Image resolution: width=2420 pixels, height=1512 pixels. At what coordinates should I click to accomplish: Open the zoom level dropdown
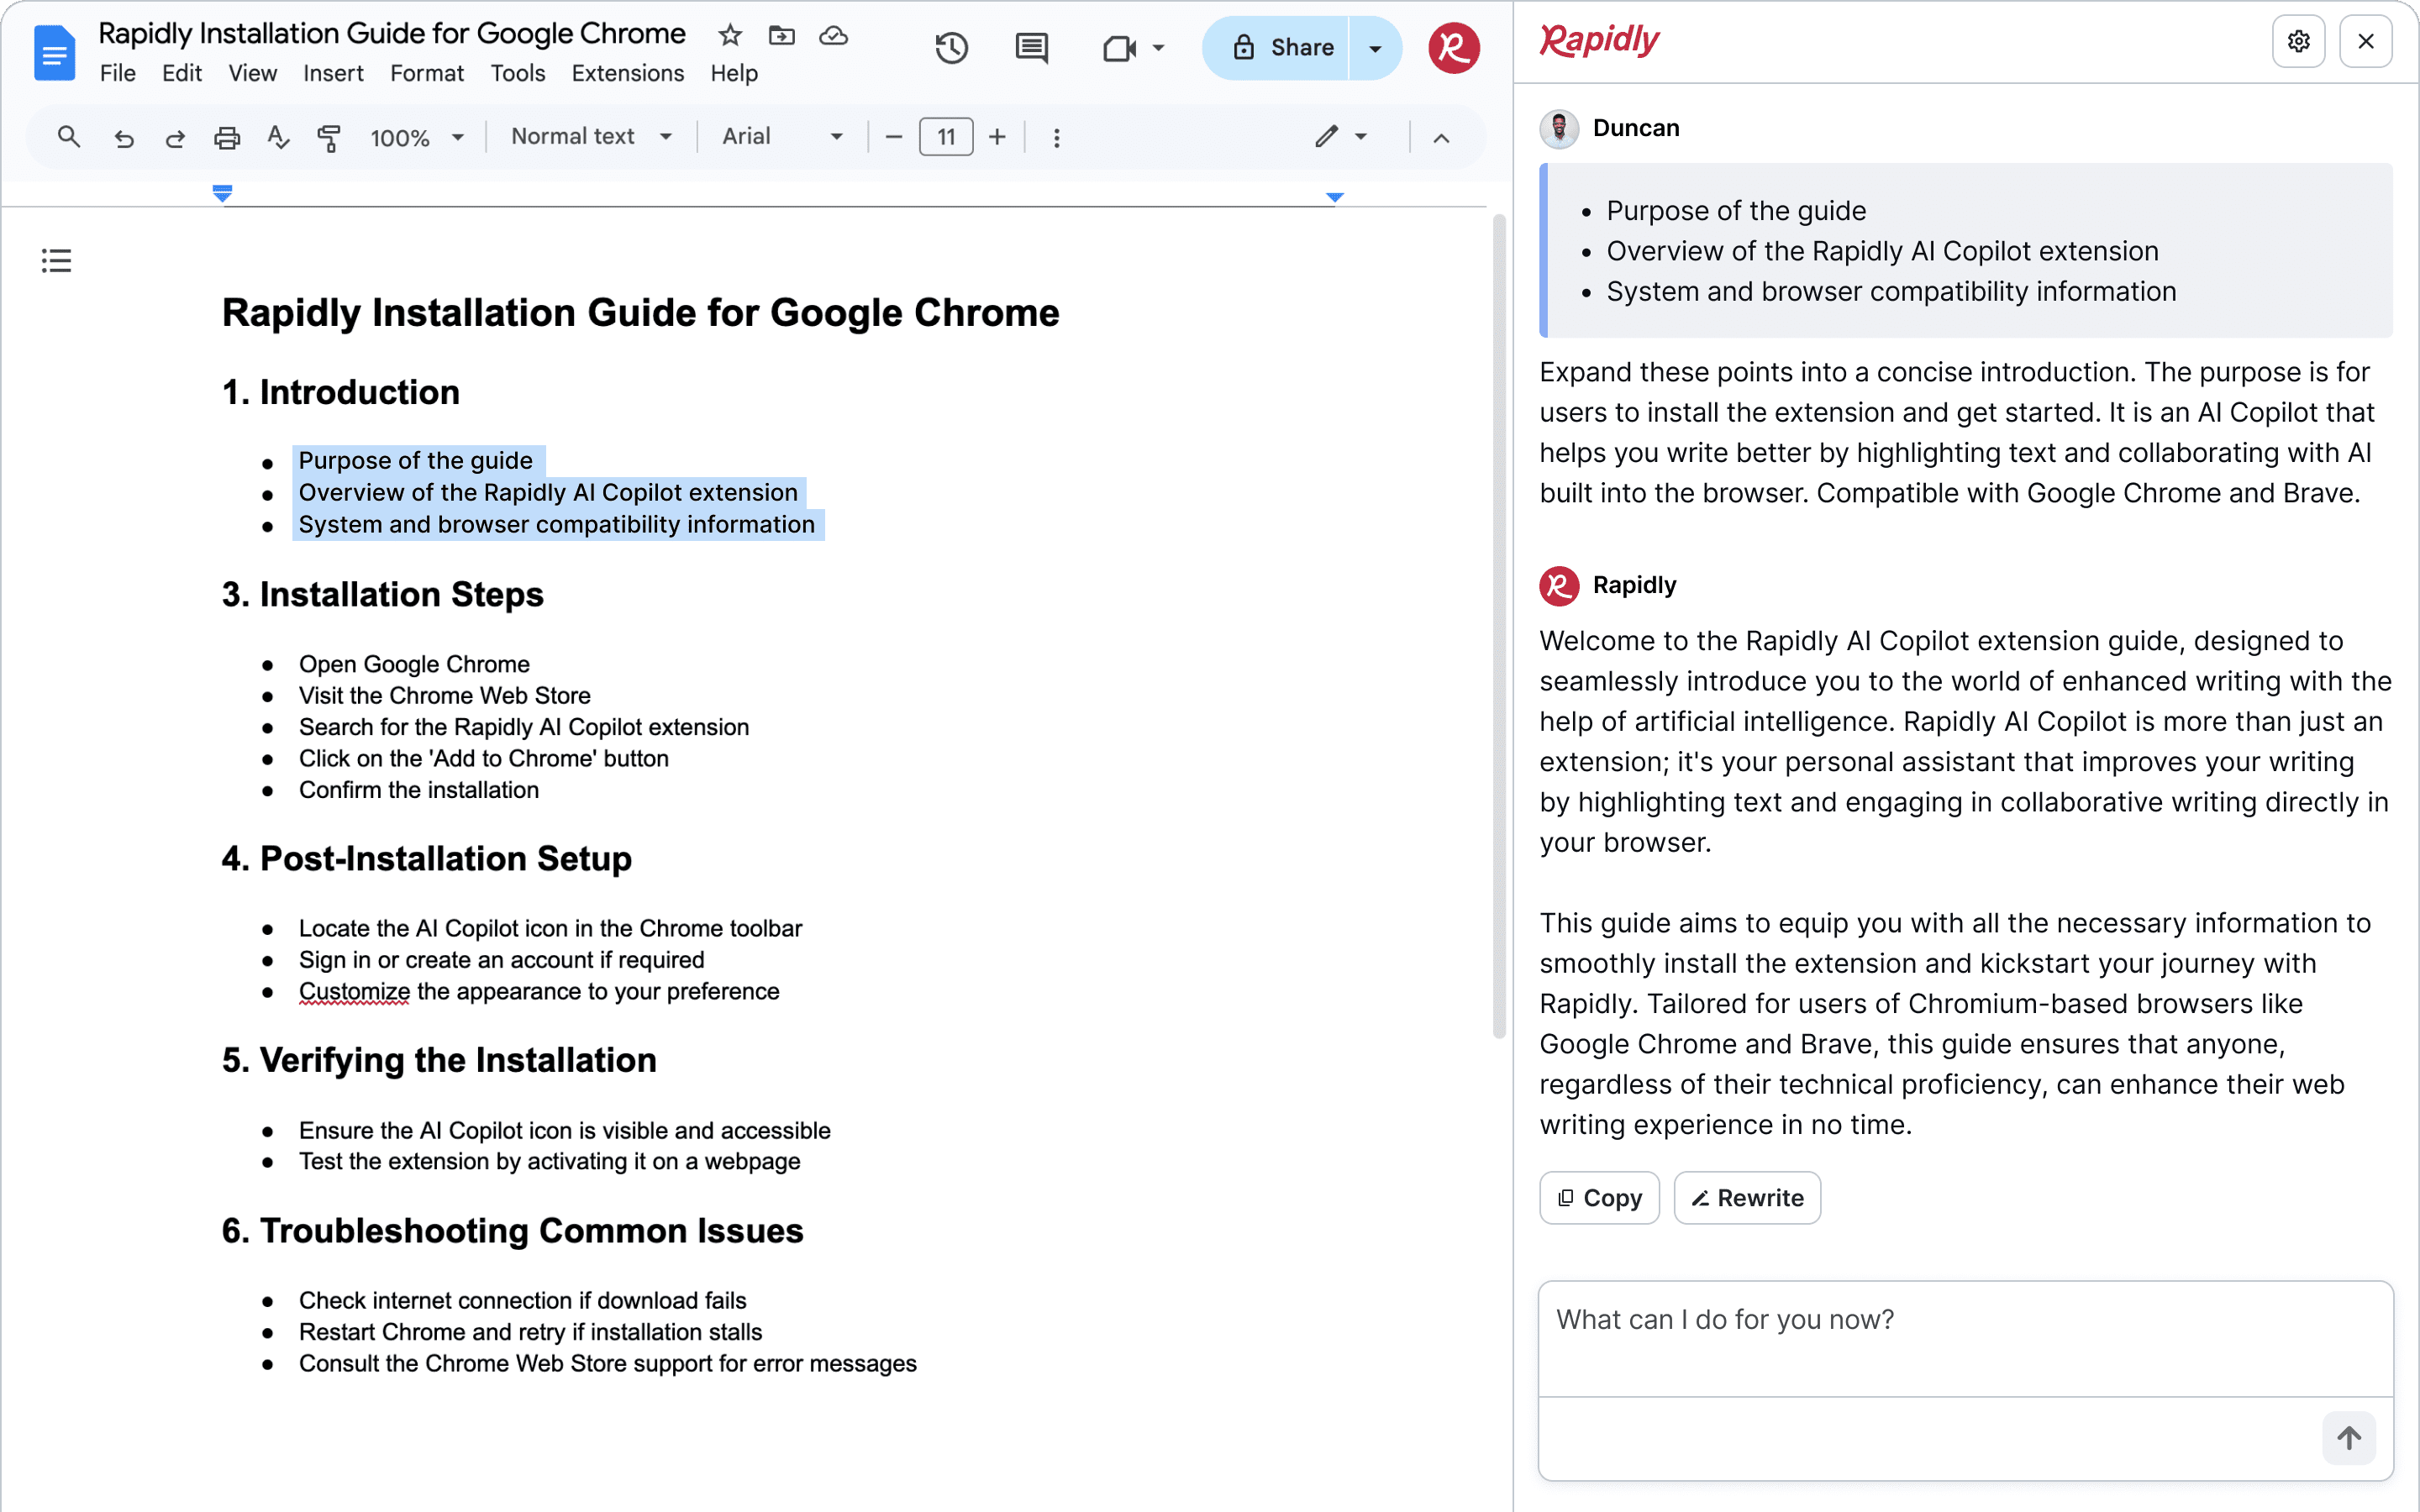417,137
